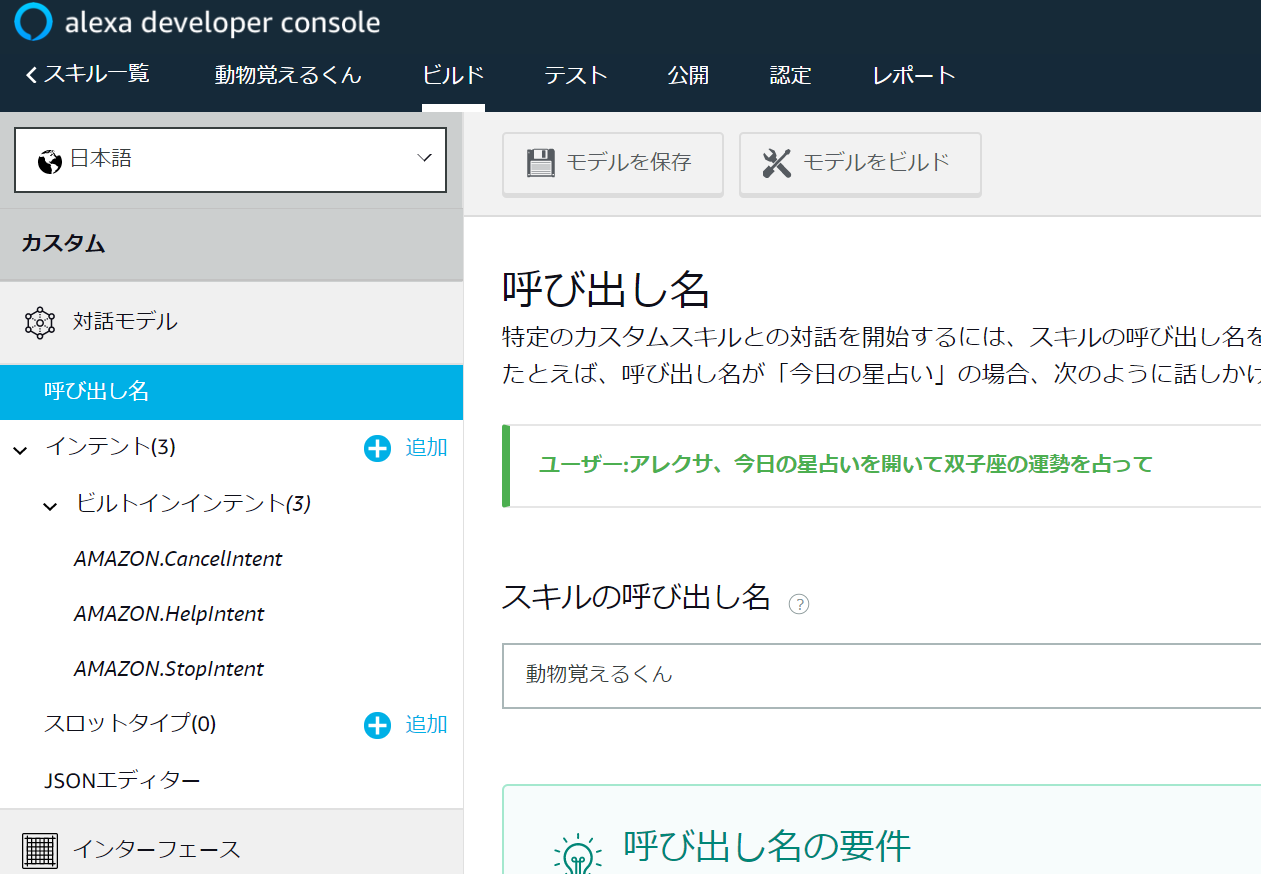The image size is (1261, 874).
Task: Click the help question mark icon
Action: (x=799, y=604)
